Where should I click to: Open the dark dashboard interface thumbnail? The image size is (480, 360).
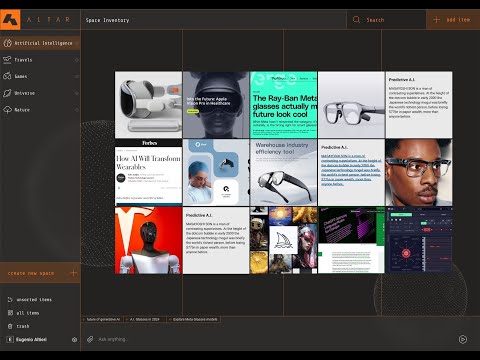419,240
